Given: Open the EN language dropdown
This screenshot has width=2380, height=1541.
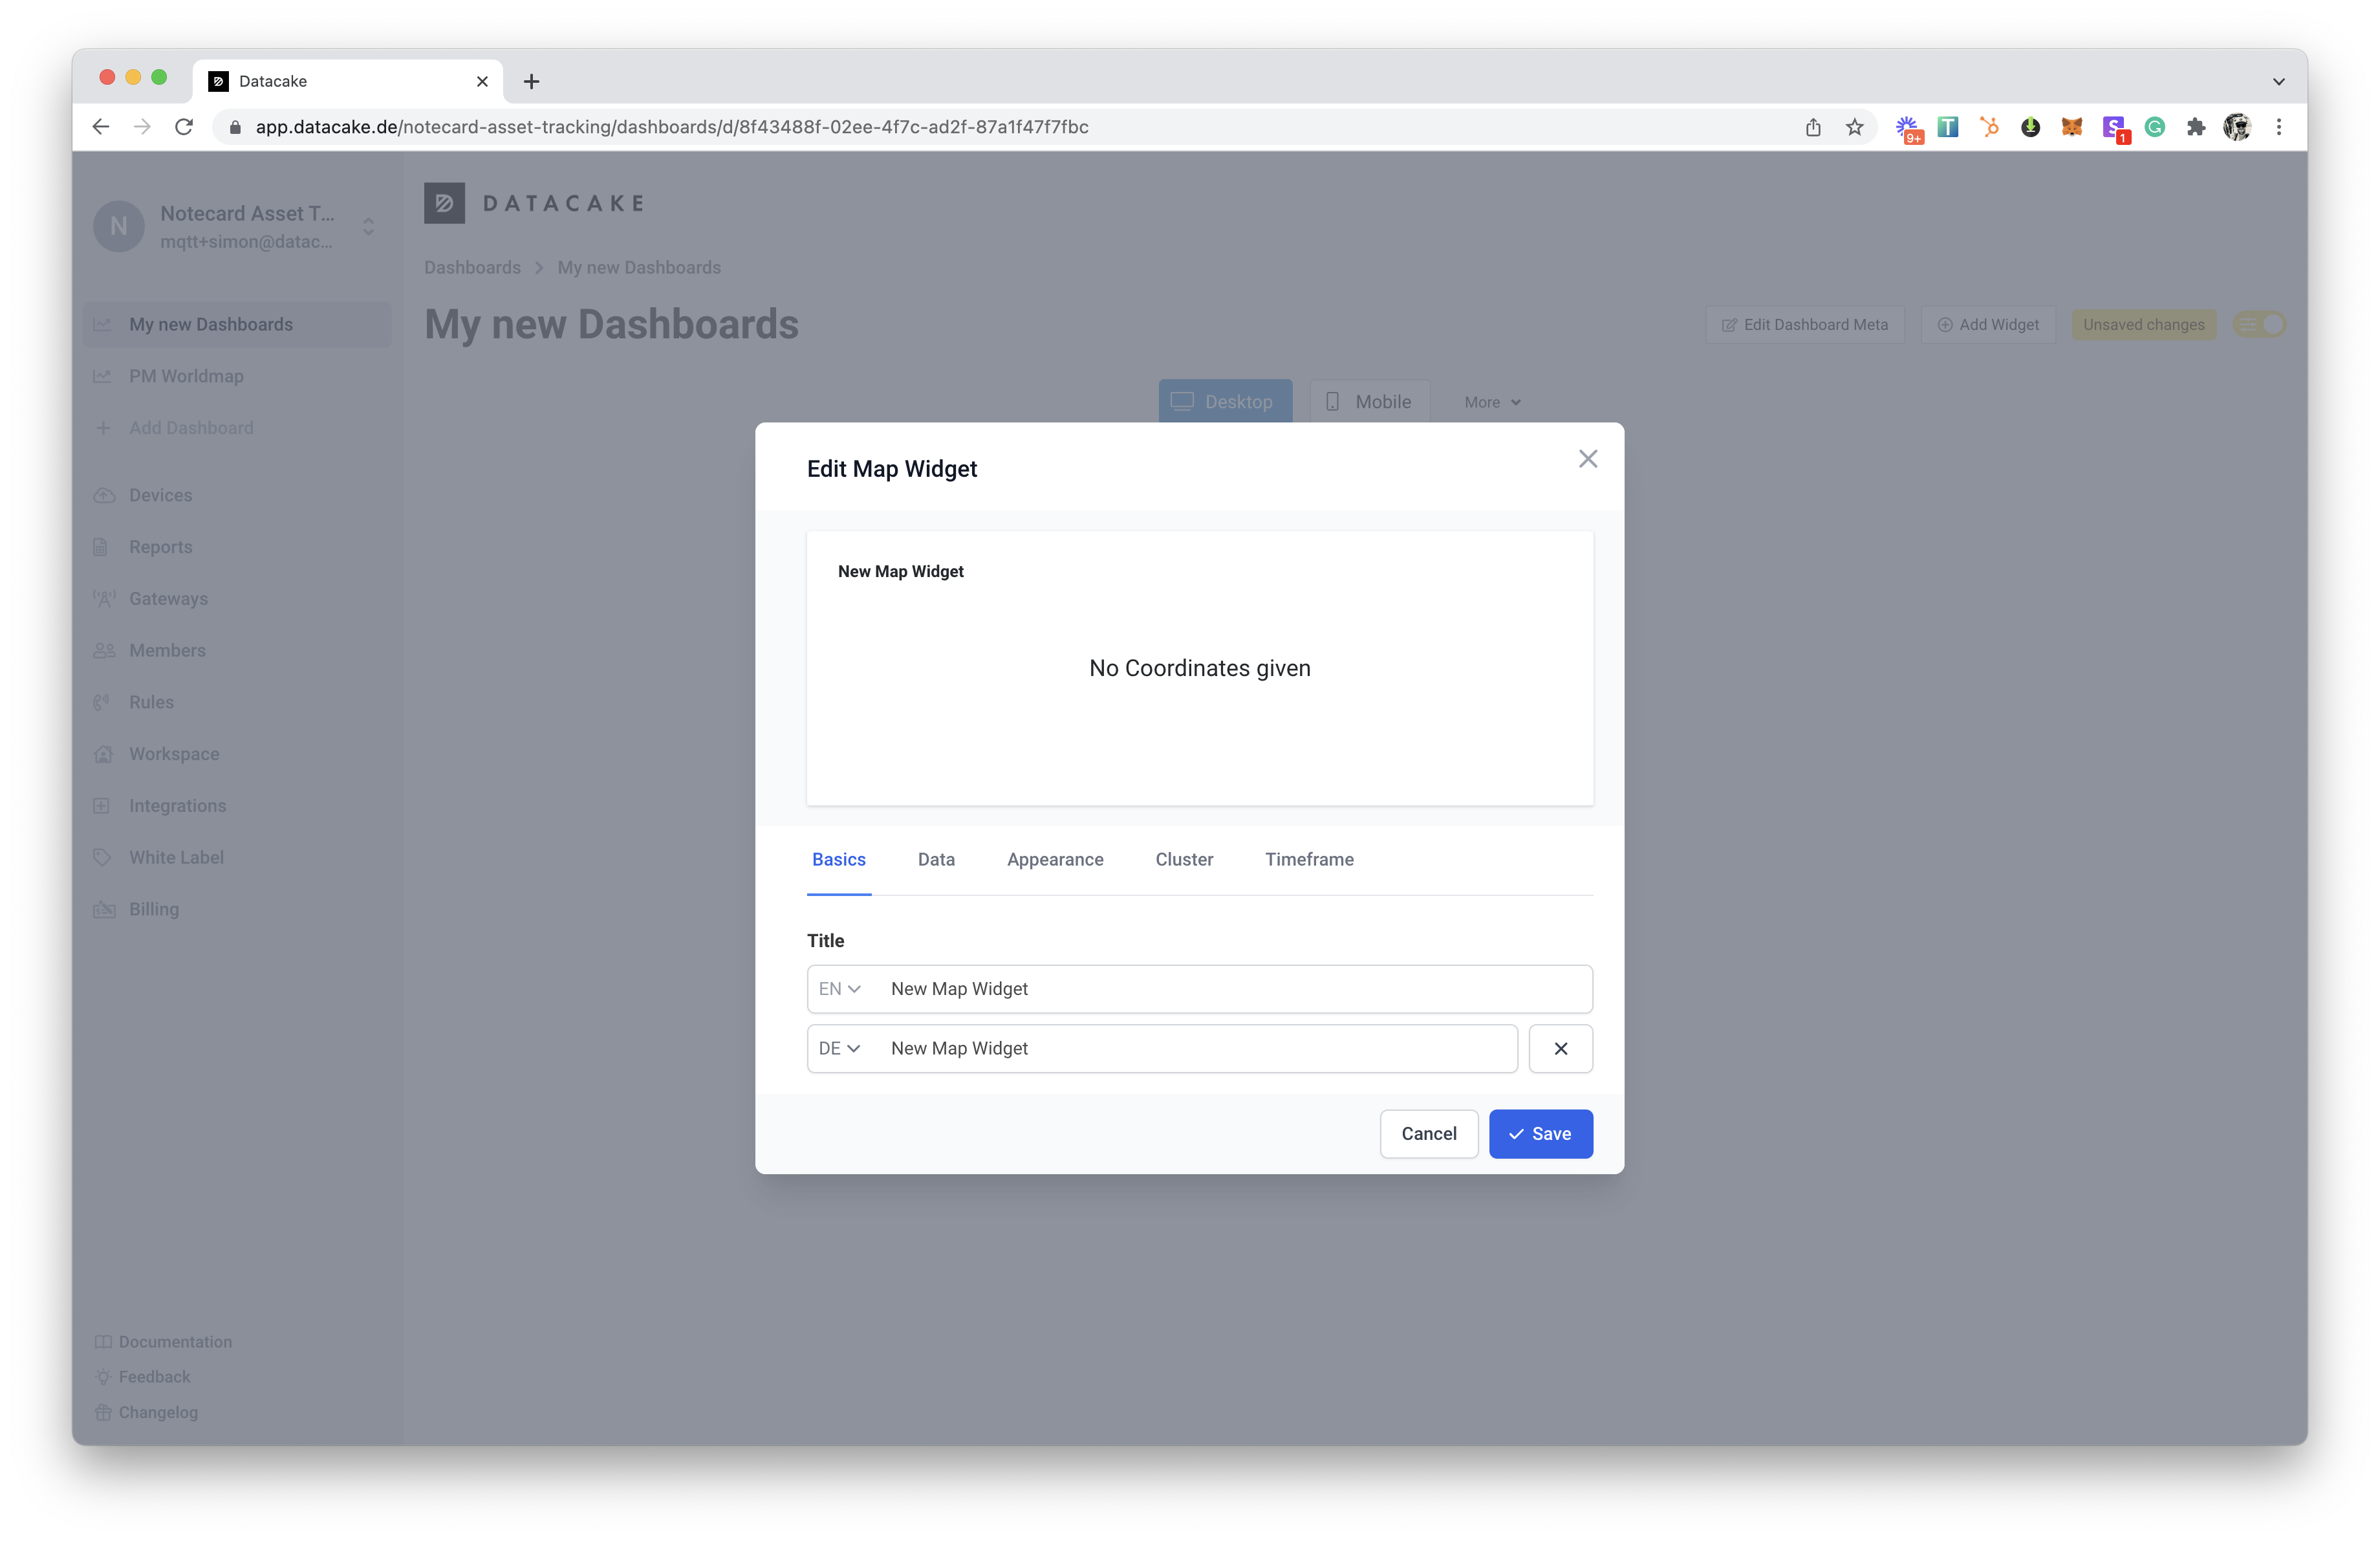Looking at the screenshot, I should [839, 989].
